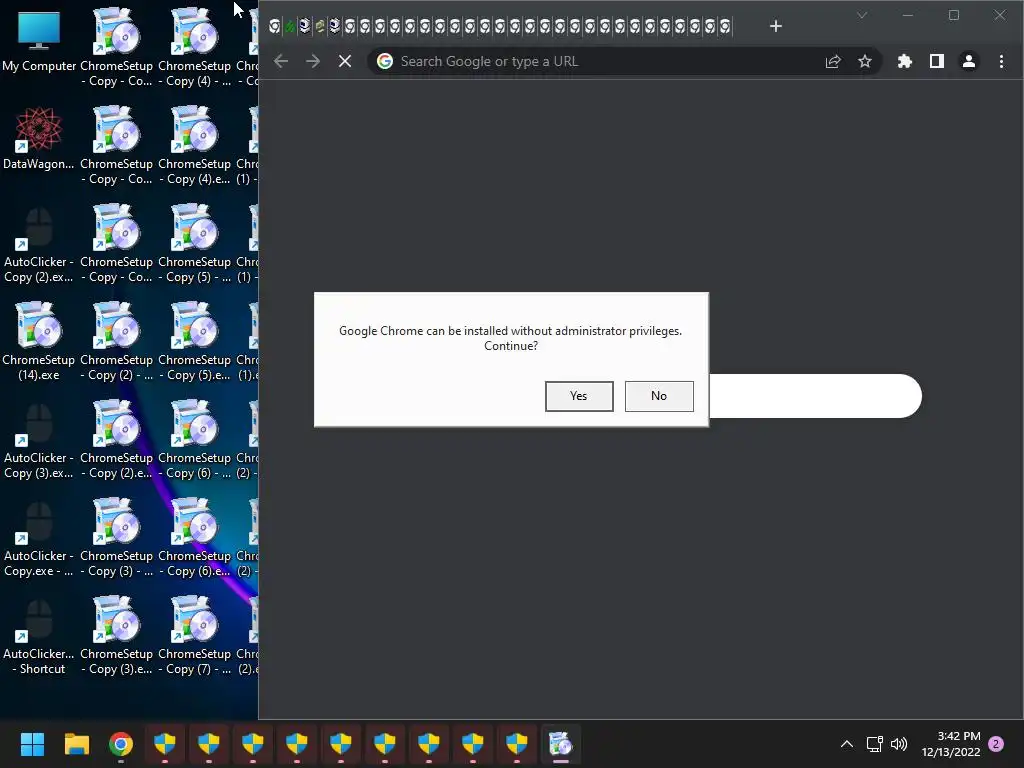1024x768 pixels.
Task: Click Yes in the Chrome install dialog
Action: (579, 396)
